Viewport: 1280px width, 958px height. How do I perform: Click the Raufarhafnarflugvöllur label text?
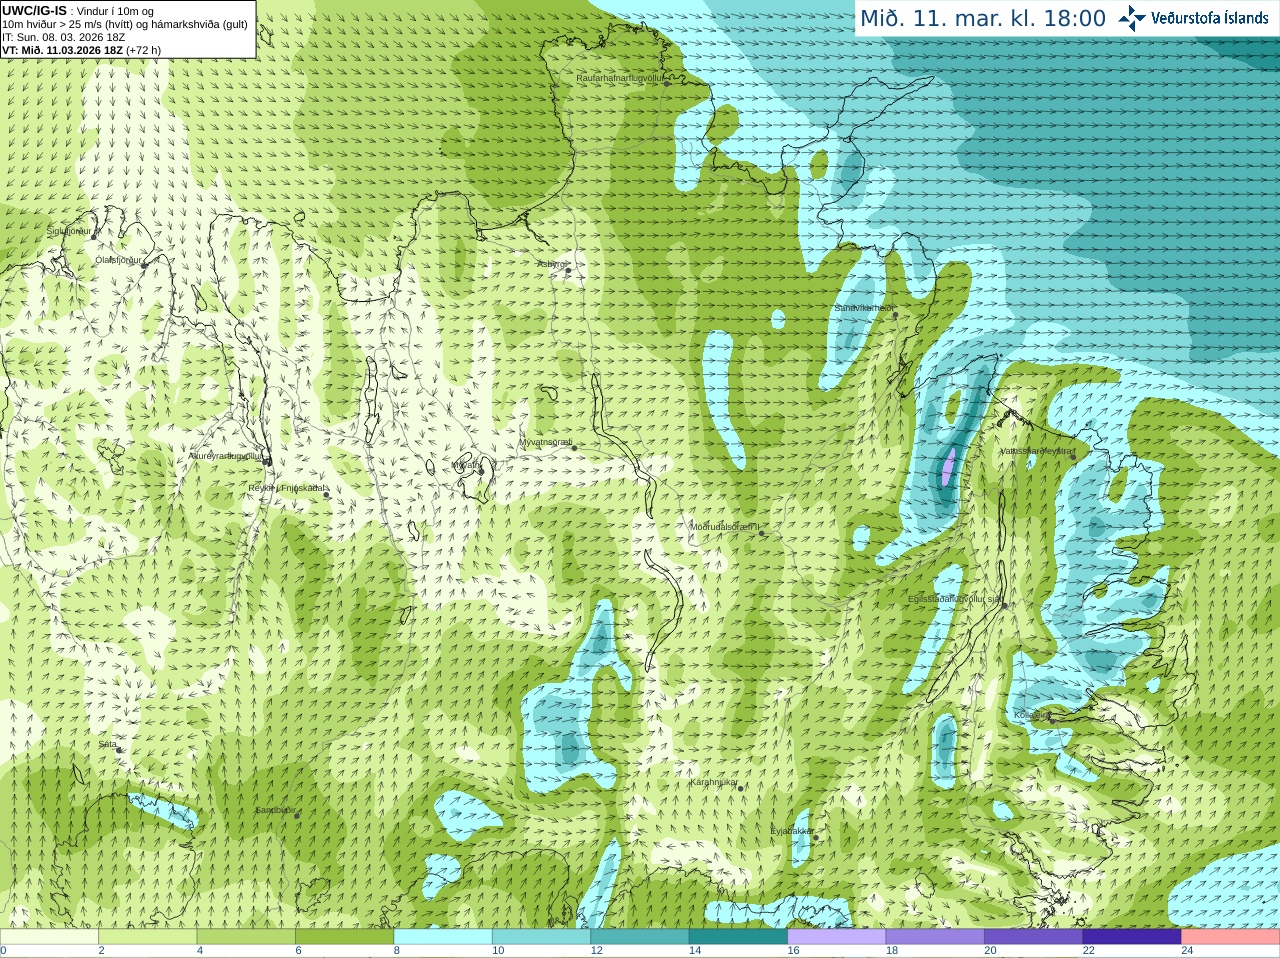coord(620,78)
